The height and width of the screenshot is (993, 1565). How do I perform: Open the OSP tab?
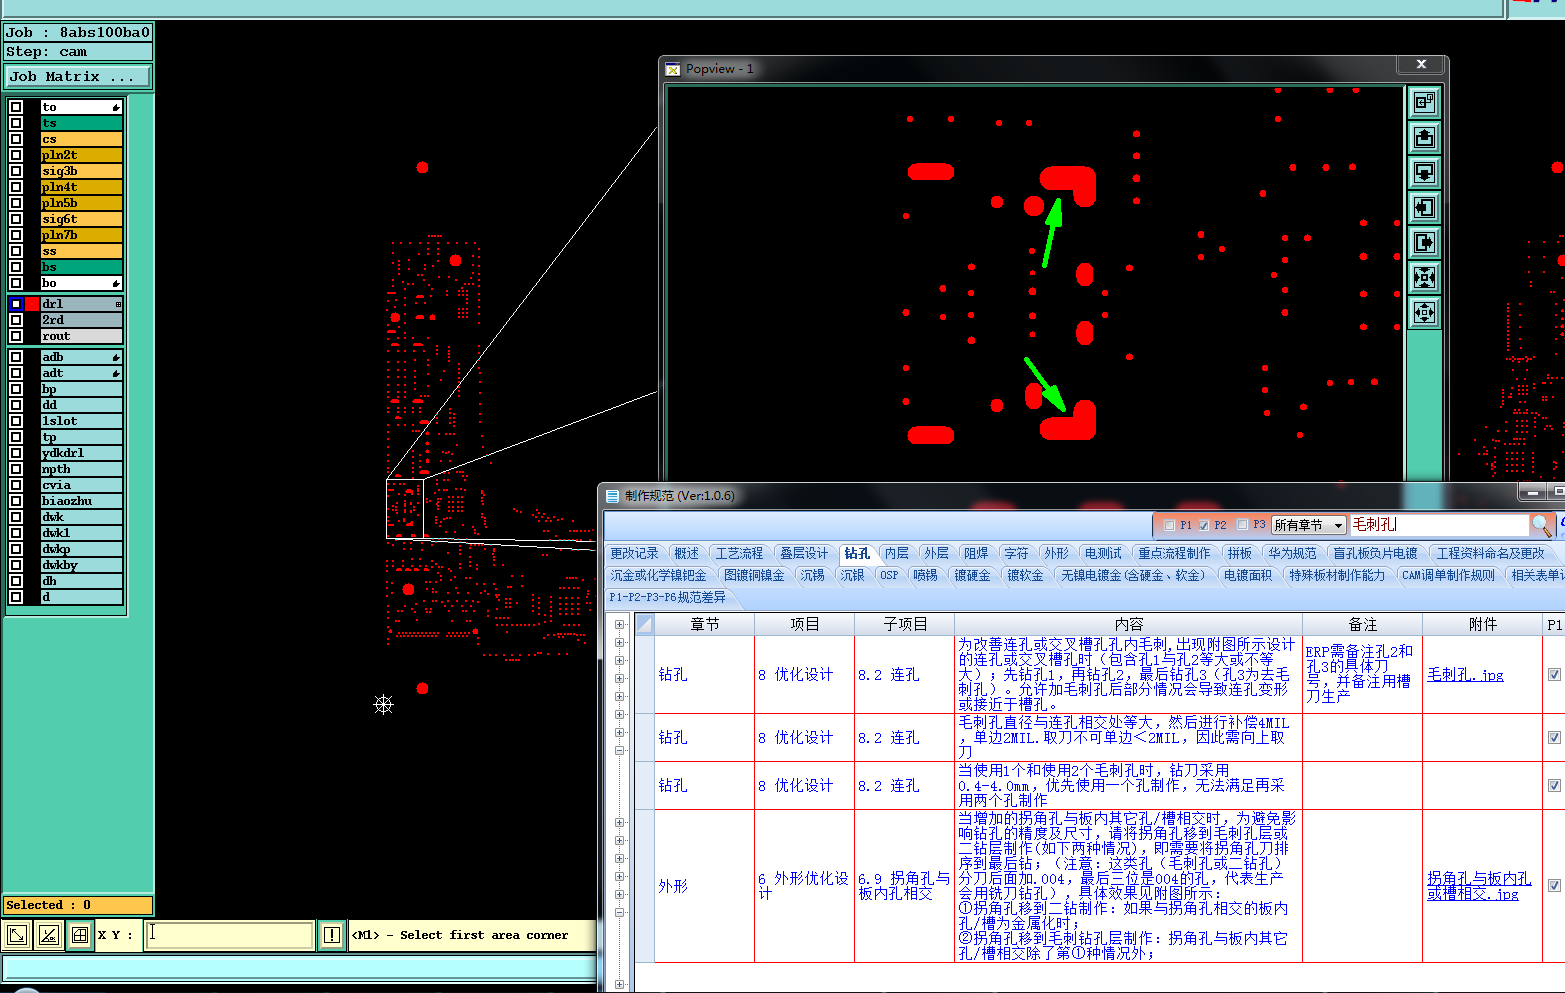(x=889, y=575)
